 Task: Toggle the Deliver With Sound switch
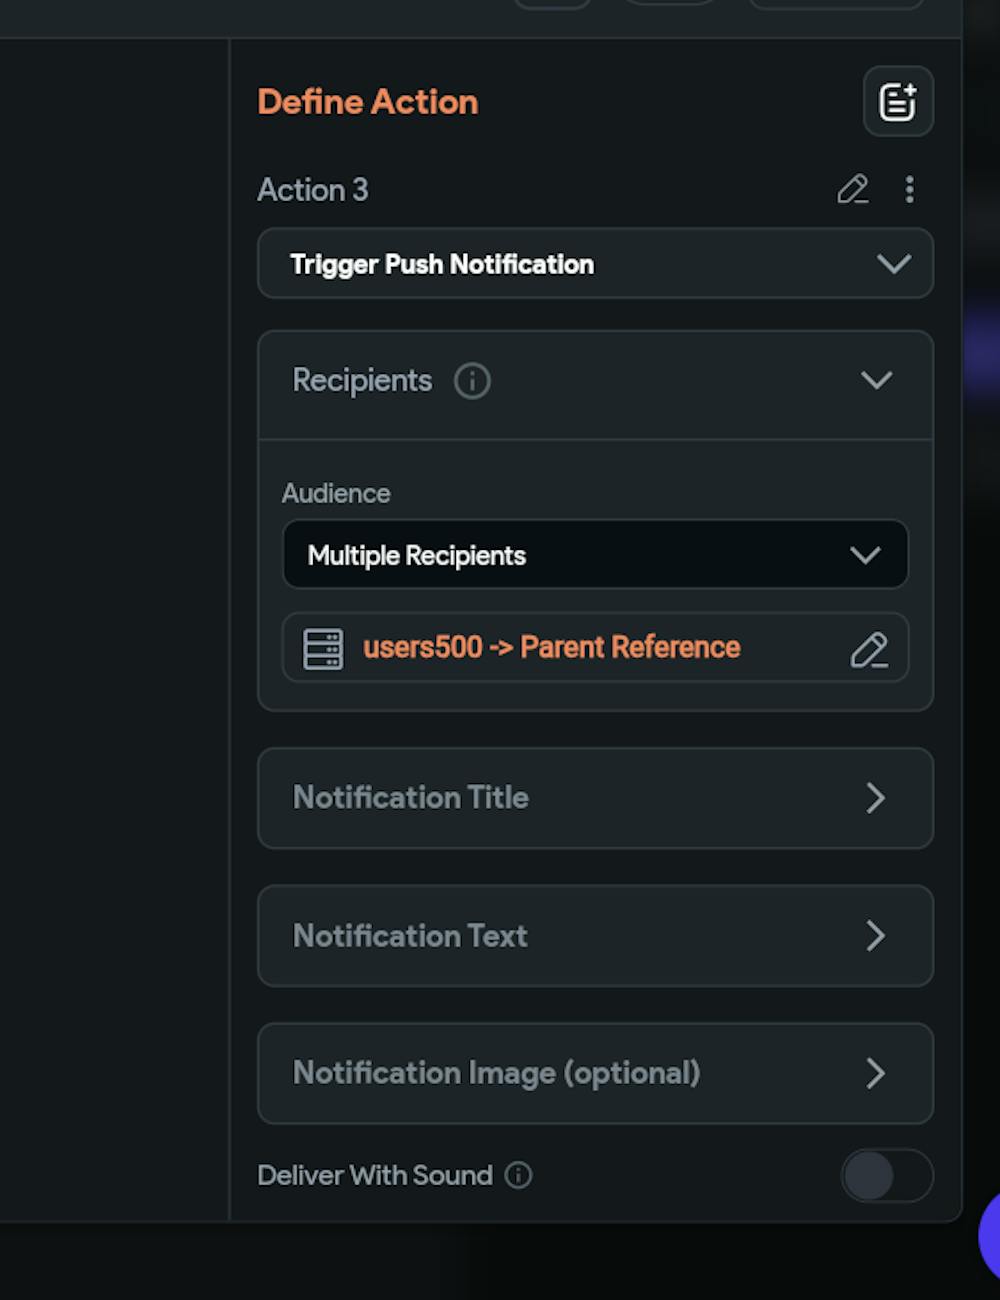(886, 1176)
